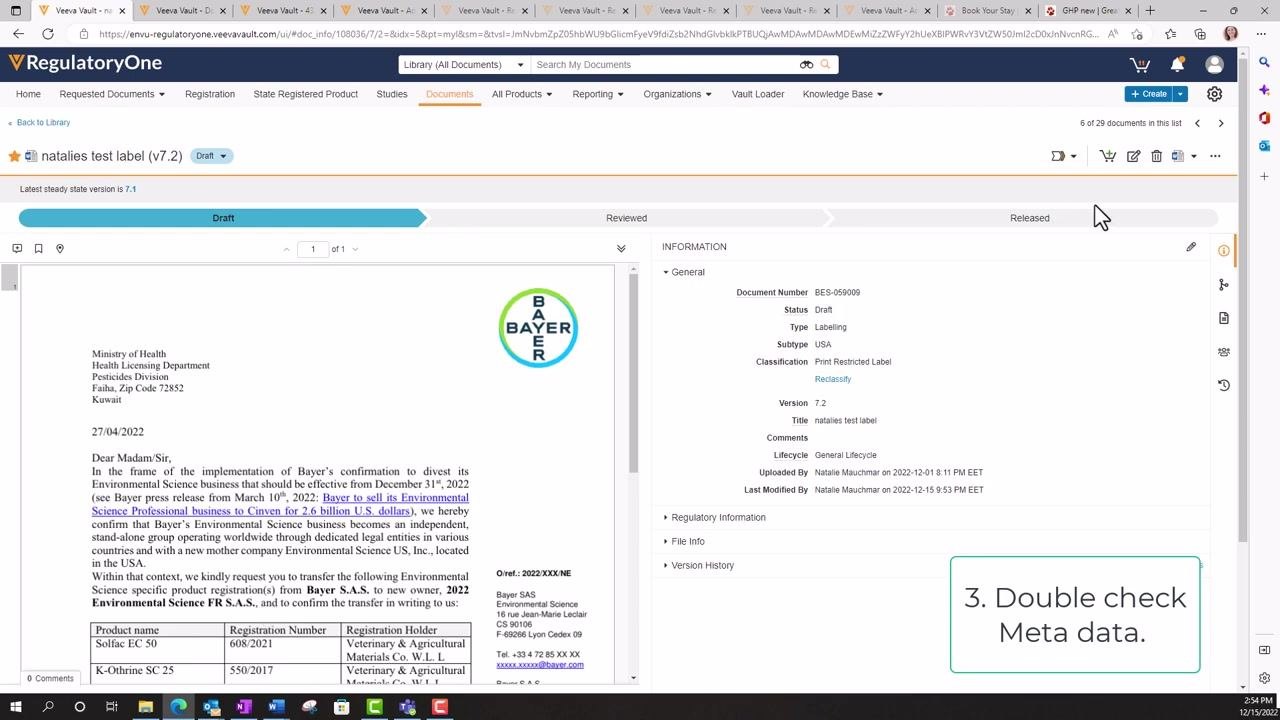Open the Vault Loader tab
The image size is (1280, 720).
(758, 94)
